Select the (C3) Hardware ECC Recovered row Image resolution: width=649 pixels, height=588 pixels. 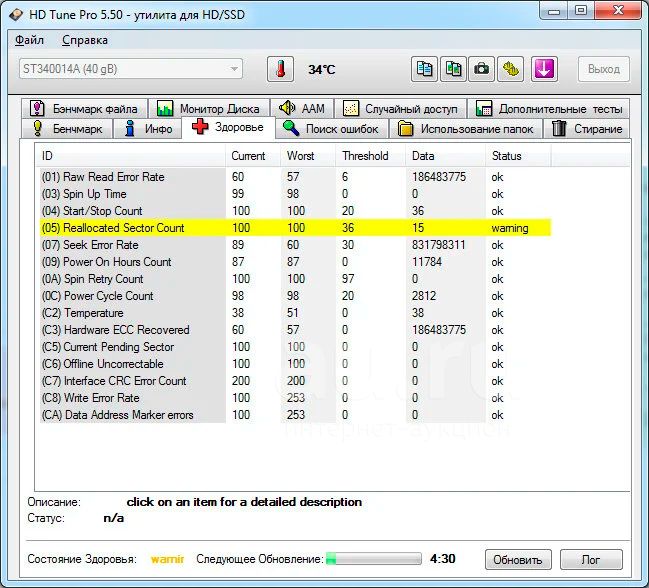pyautogui.click(x=296, y=330)
